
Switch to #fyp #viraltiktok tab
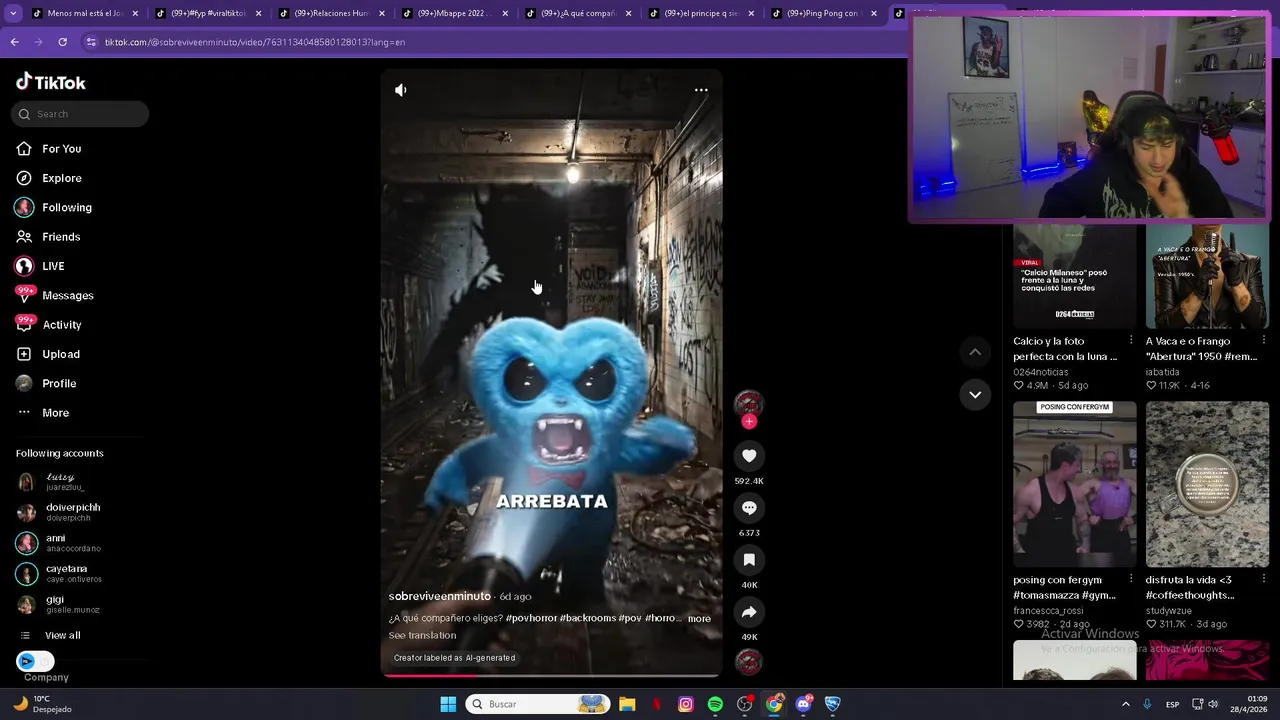tap(208, 13)
